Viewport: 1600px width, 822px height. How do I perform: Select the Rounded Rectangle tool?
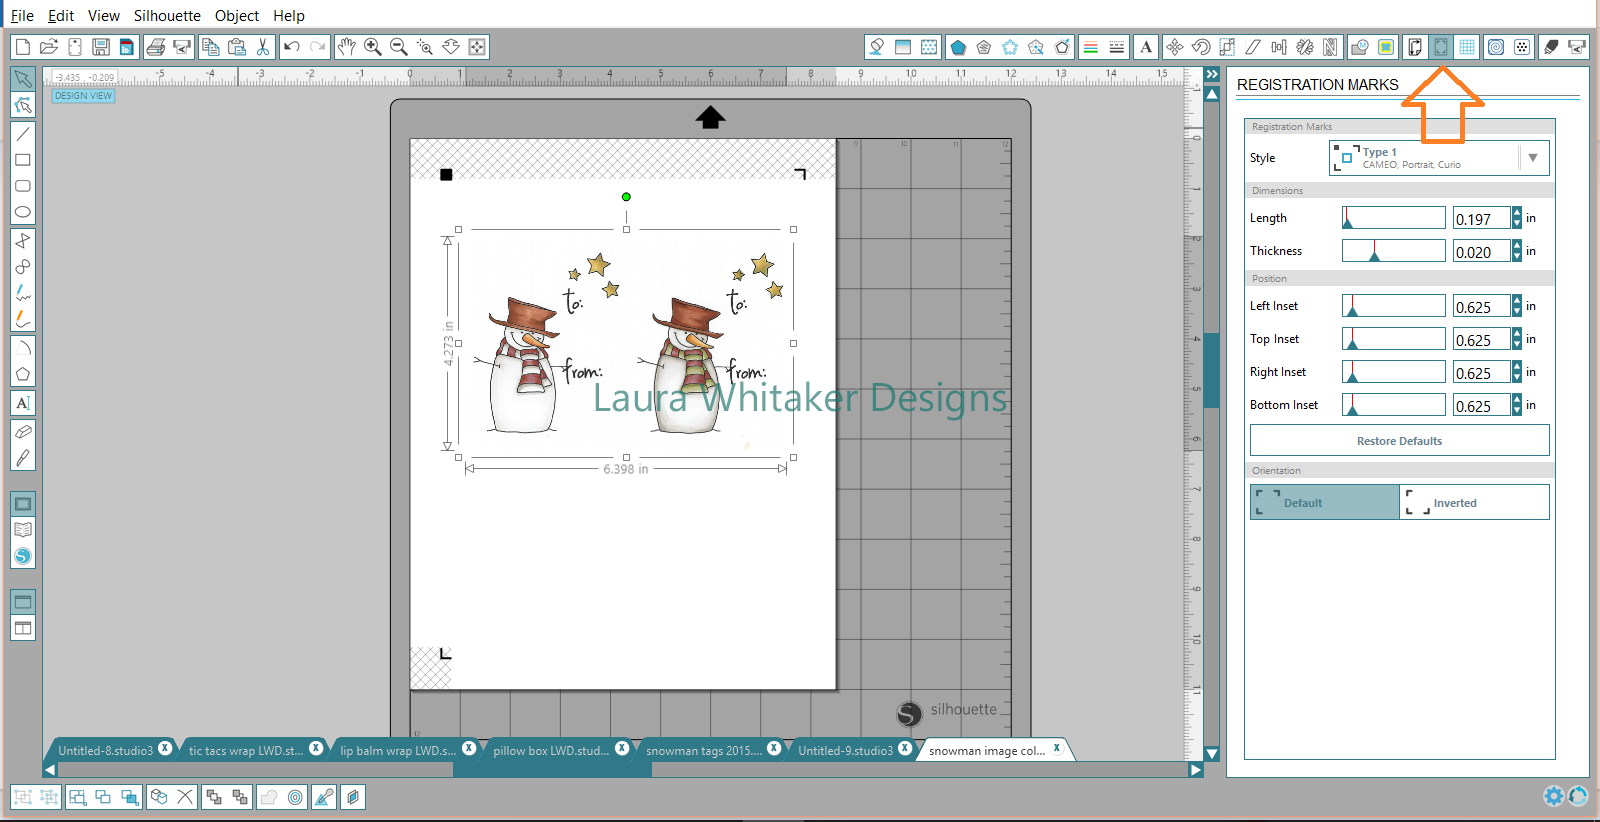click(23, 186)
